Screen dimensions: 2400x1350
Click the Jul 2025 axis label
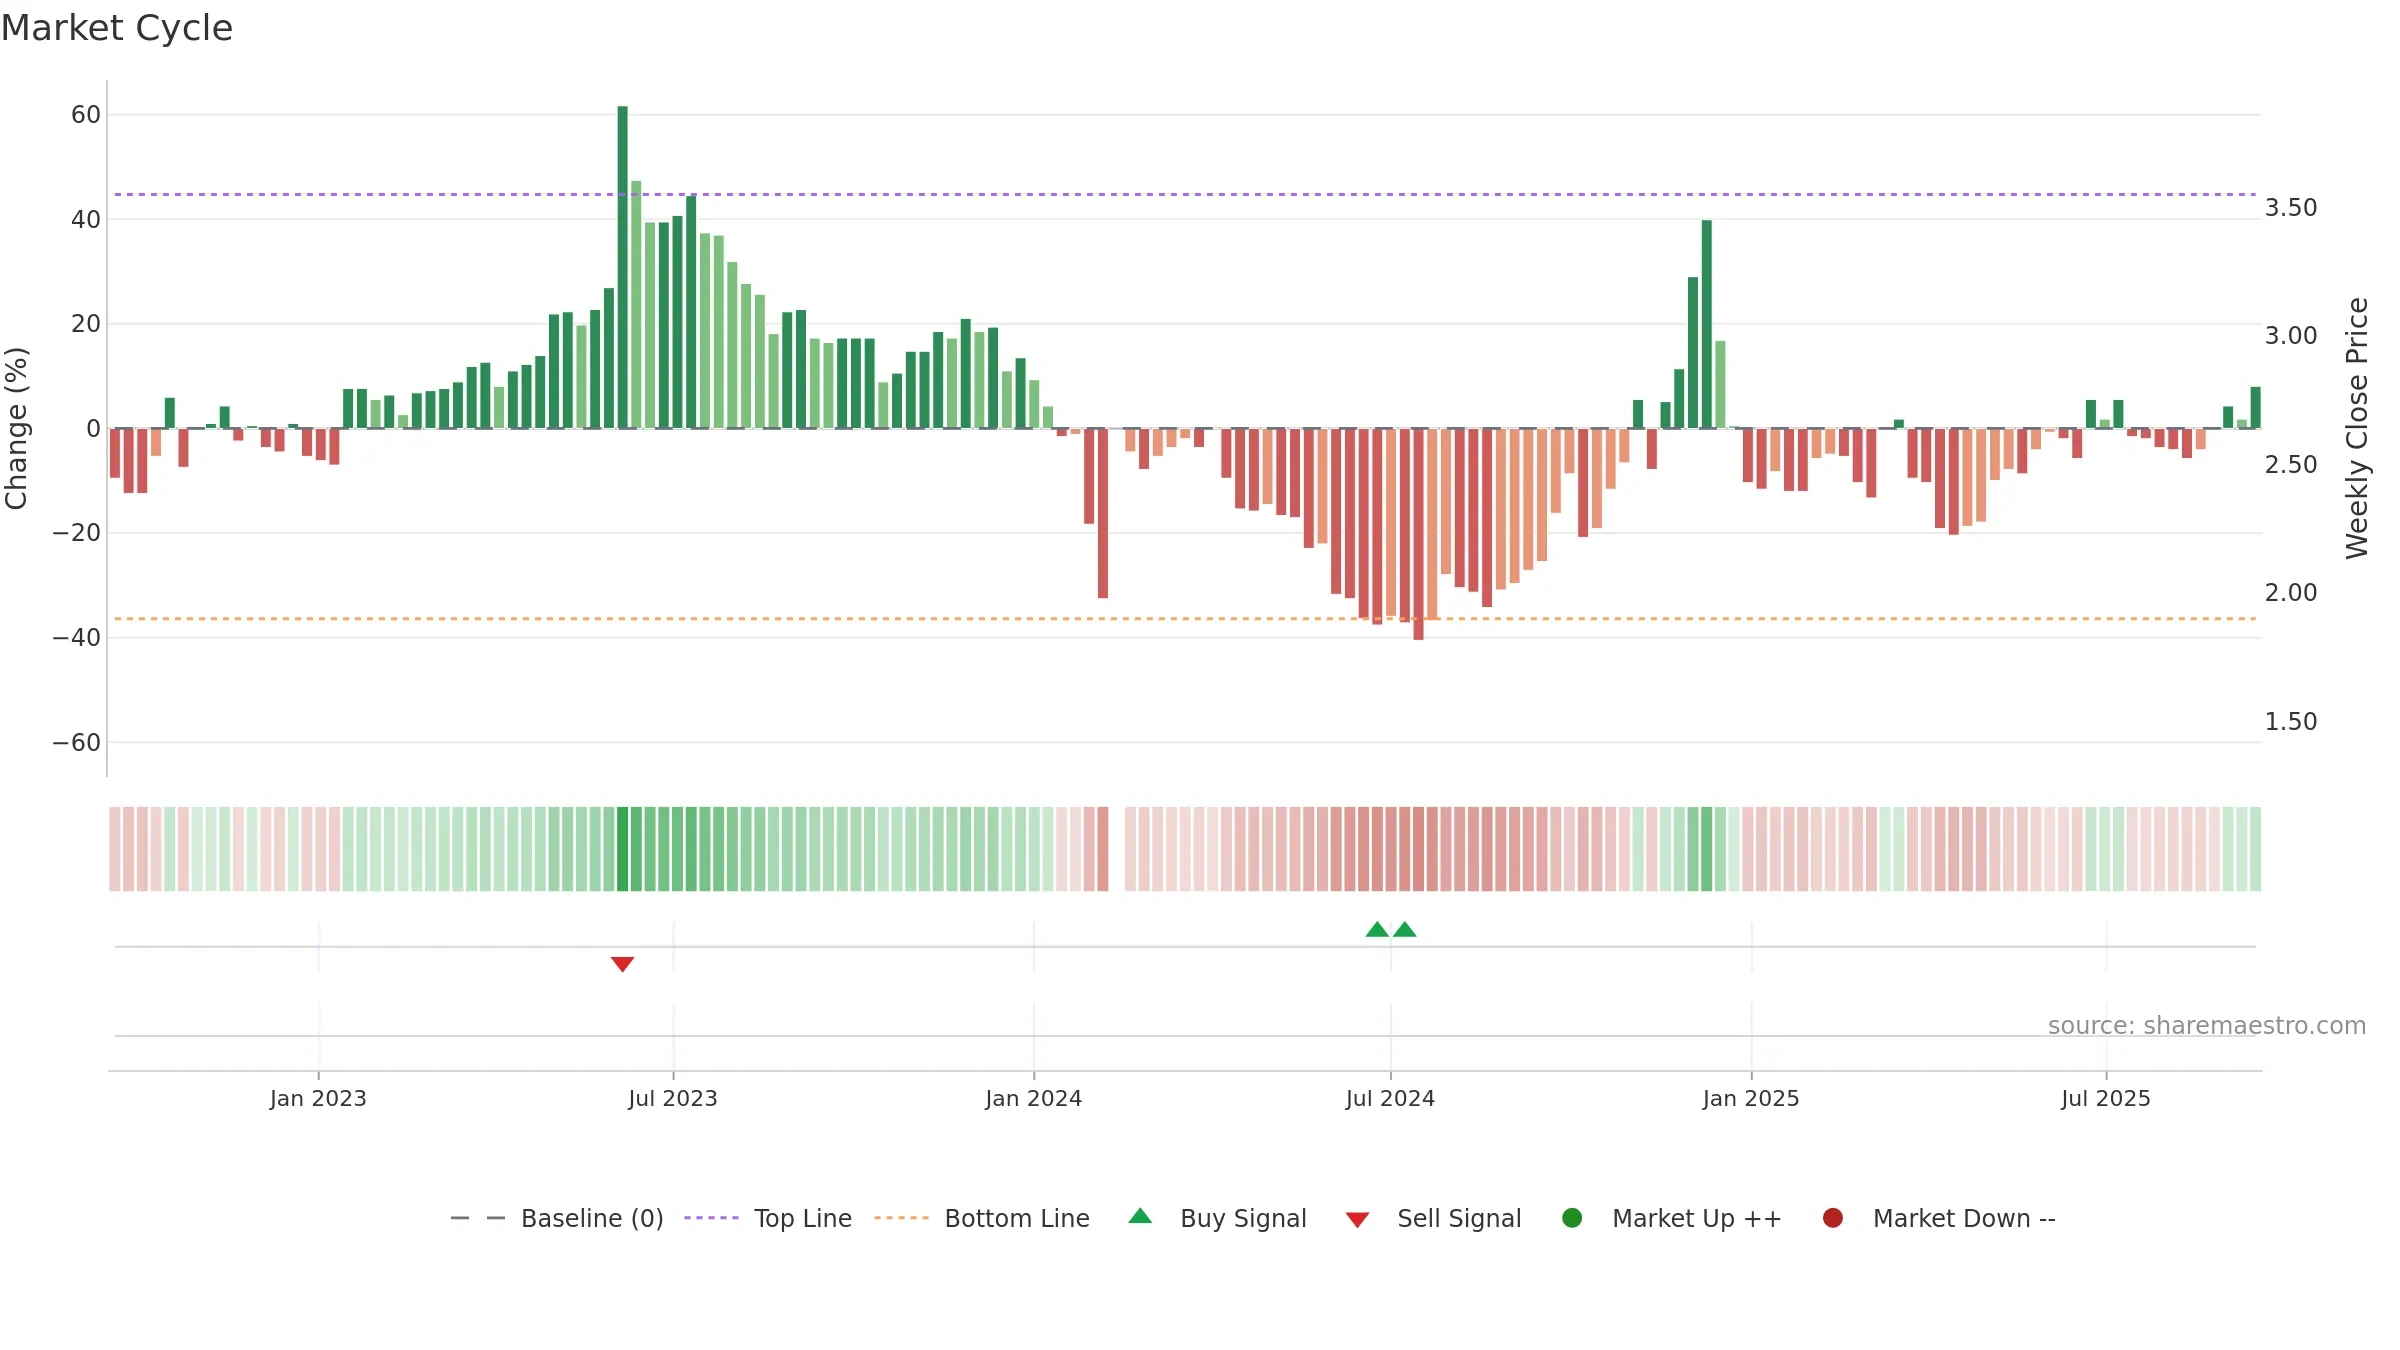click(x=2106, y=1099)
